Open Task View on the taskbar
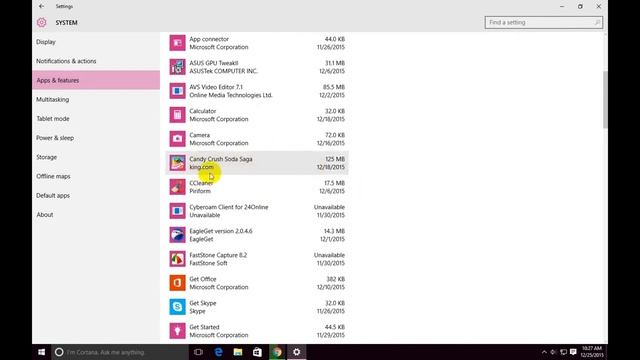This screenshot has height=360, width=640. click(x=198, y=352)
